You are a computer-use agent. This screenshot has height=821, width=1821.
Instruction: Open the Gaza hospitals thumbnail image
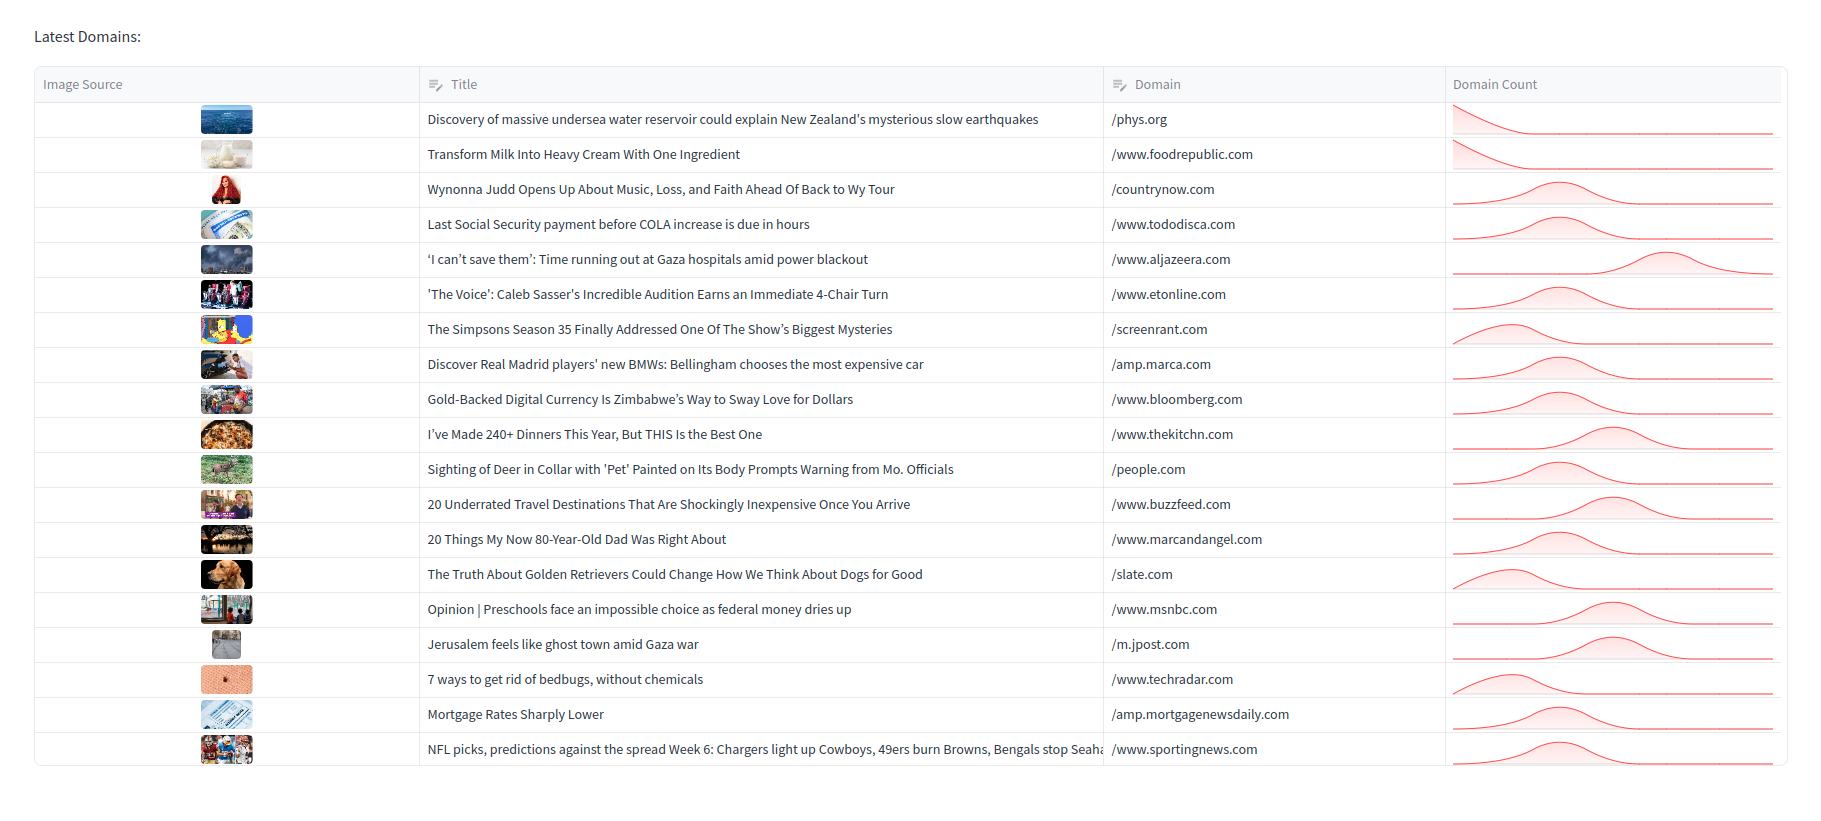tap(227, 260)
